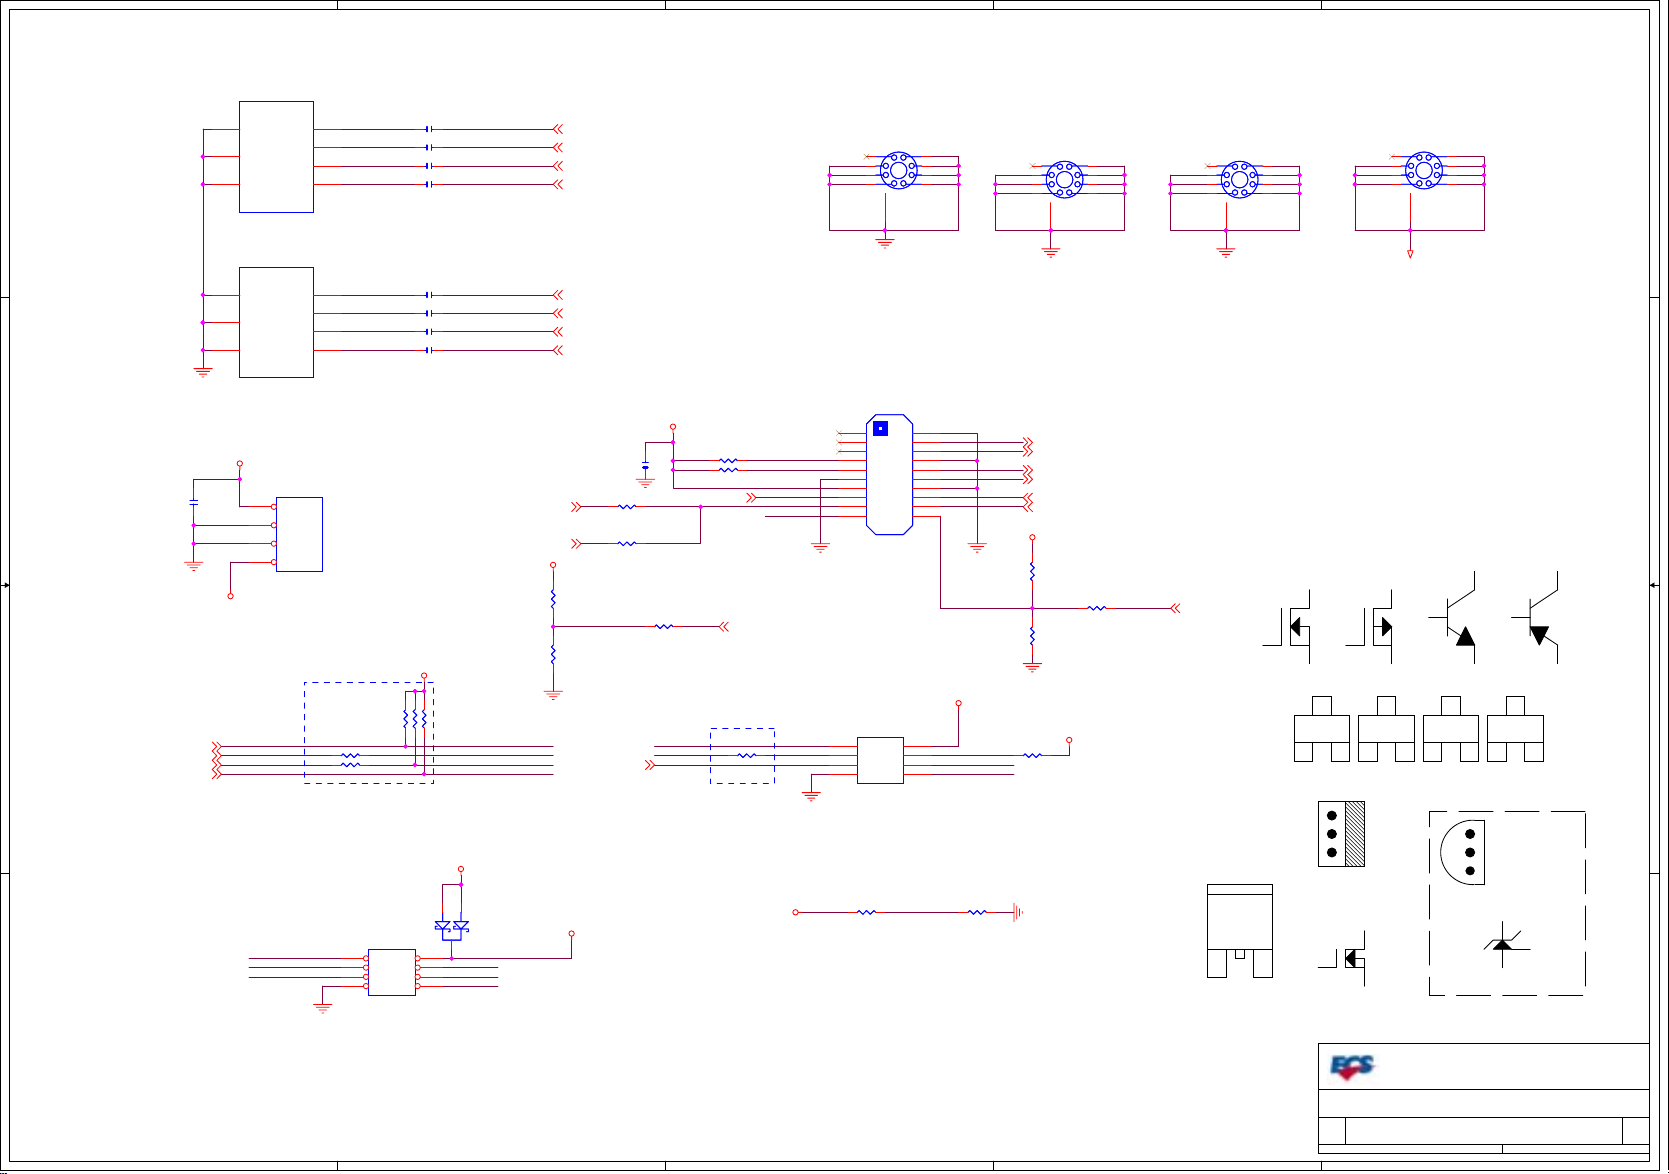1669x1174 pixels.
Task: Click the blue capacitor symbol above the ground symbol
Action: click(645, 467)
